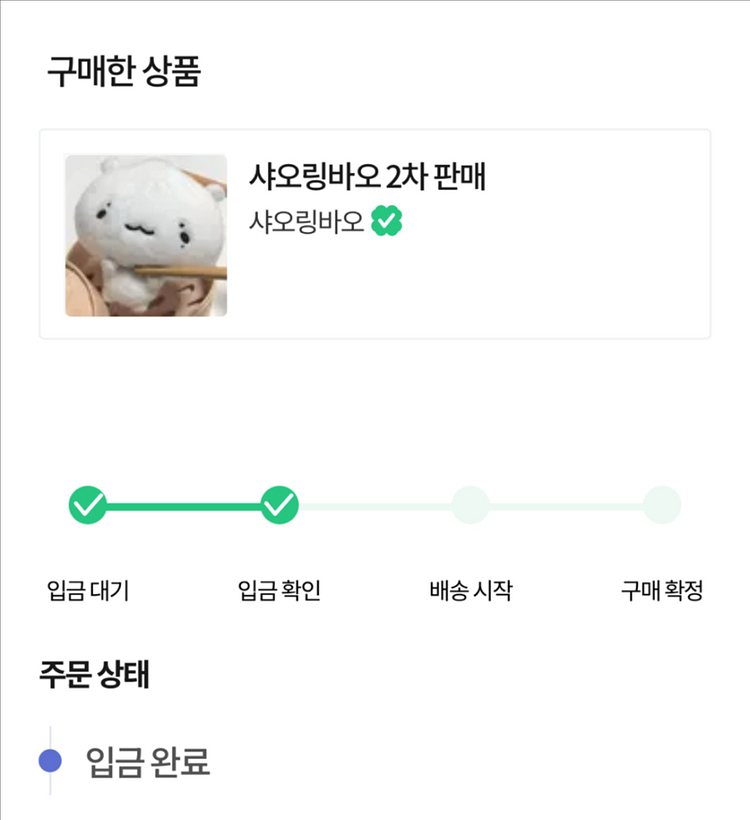Select the 입금 확인 step label
Screen dimensions: 750x820
pos(279,591)
